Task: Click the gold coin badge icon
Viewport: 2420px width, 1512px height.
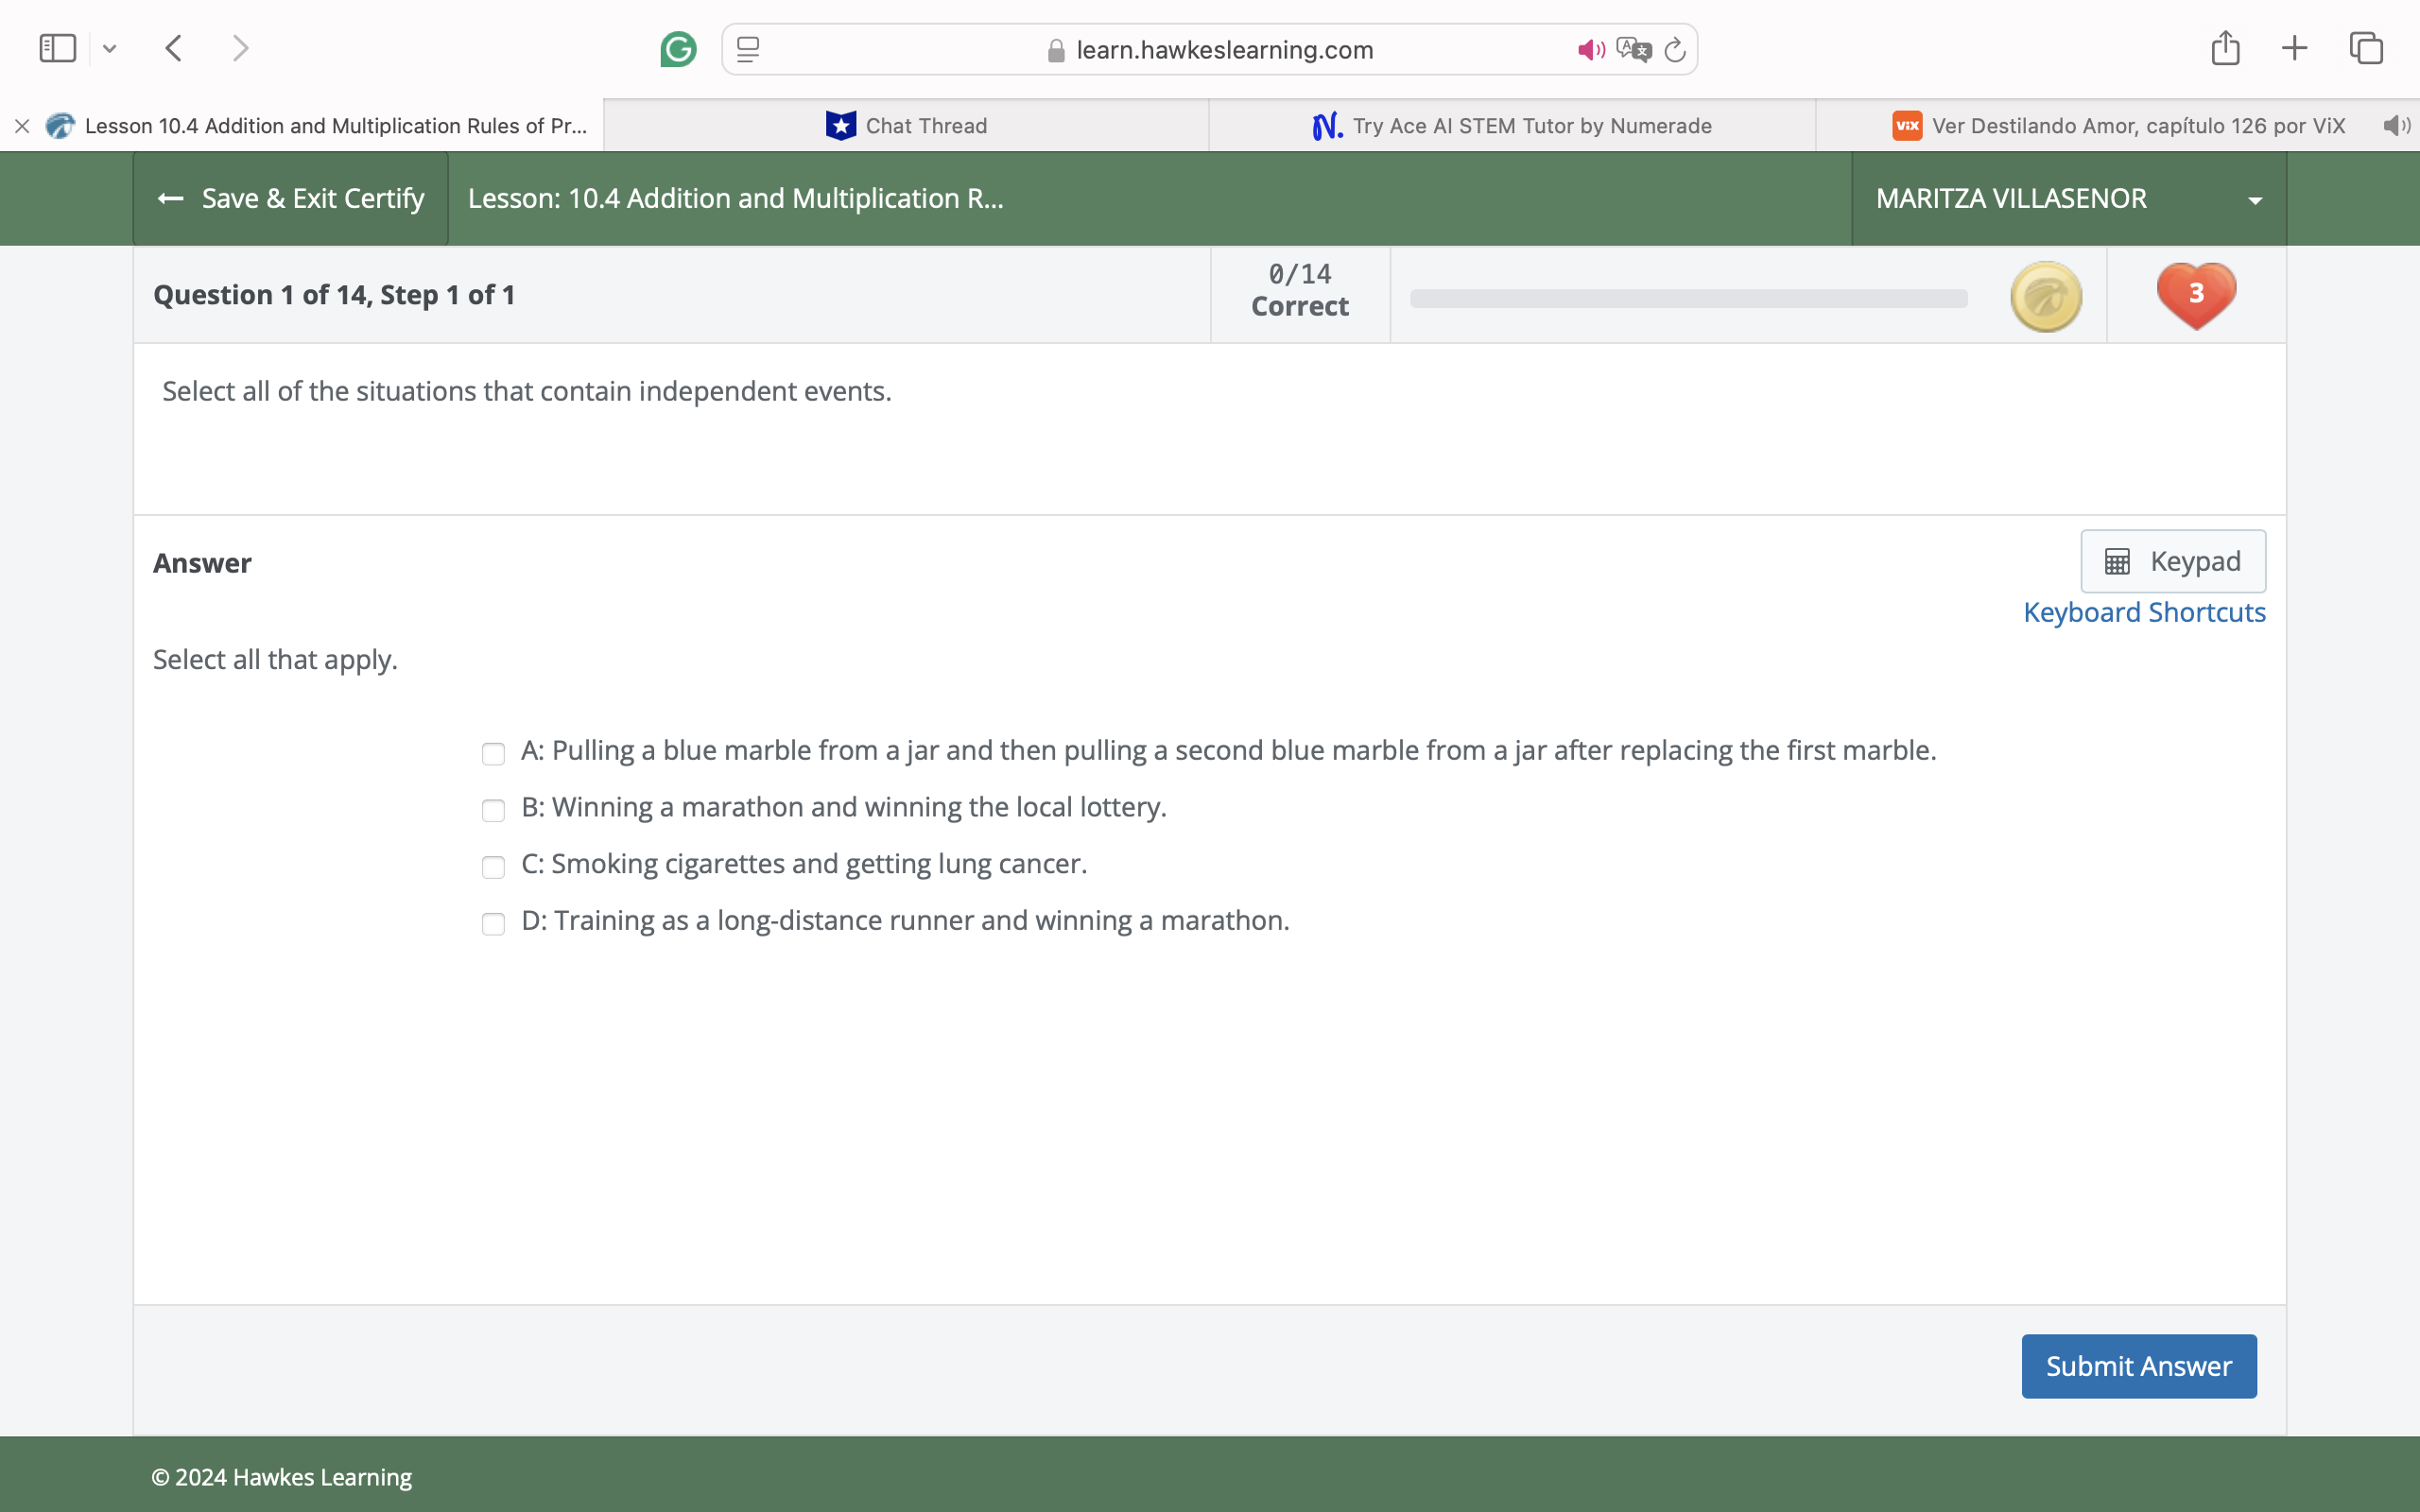Action: [2045, 296]
